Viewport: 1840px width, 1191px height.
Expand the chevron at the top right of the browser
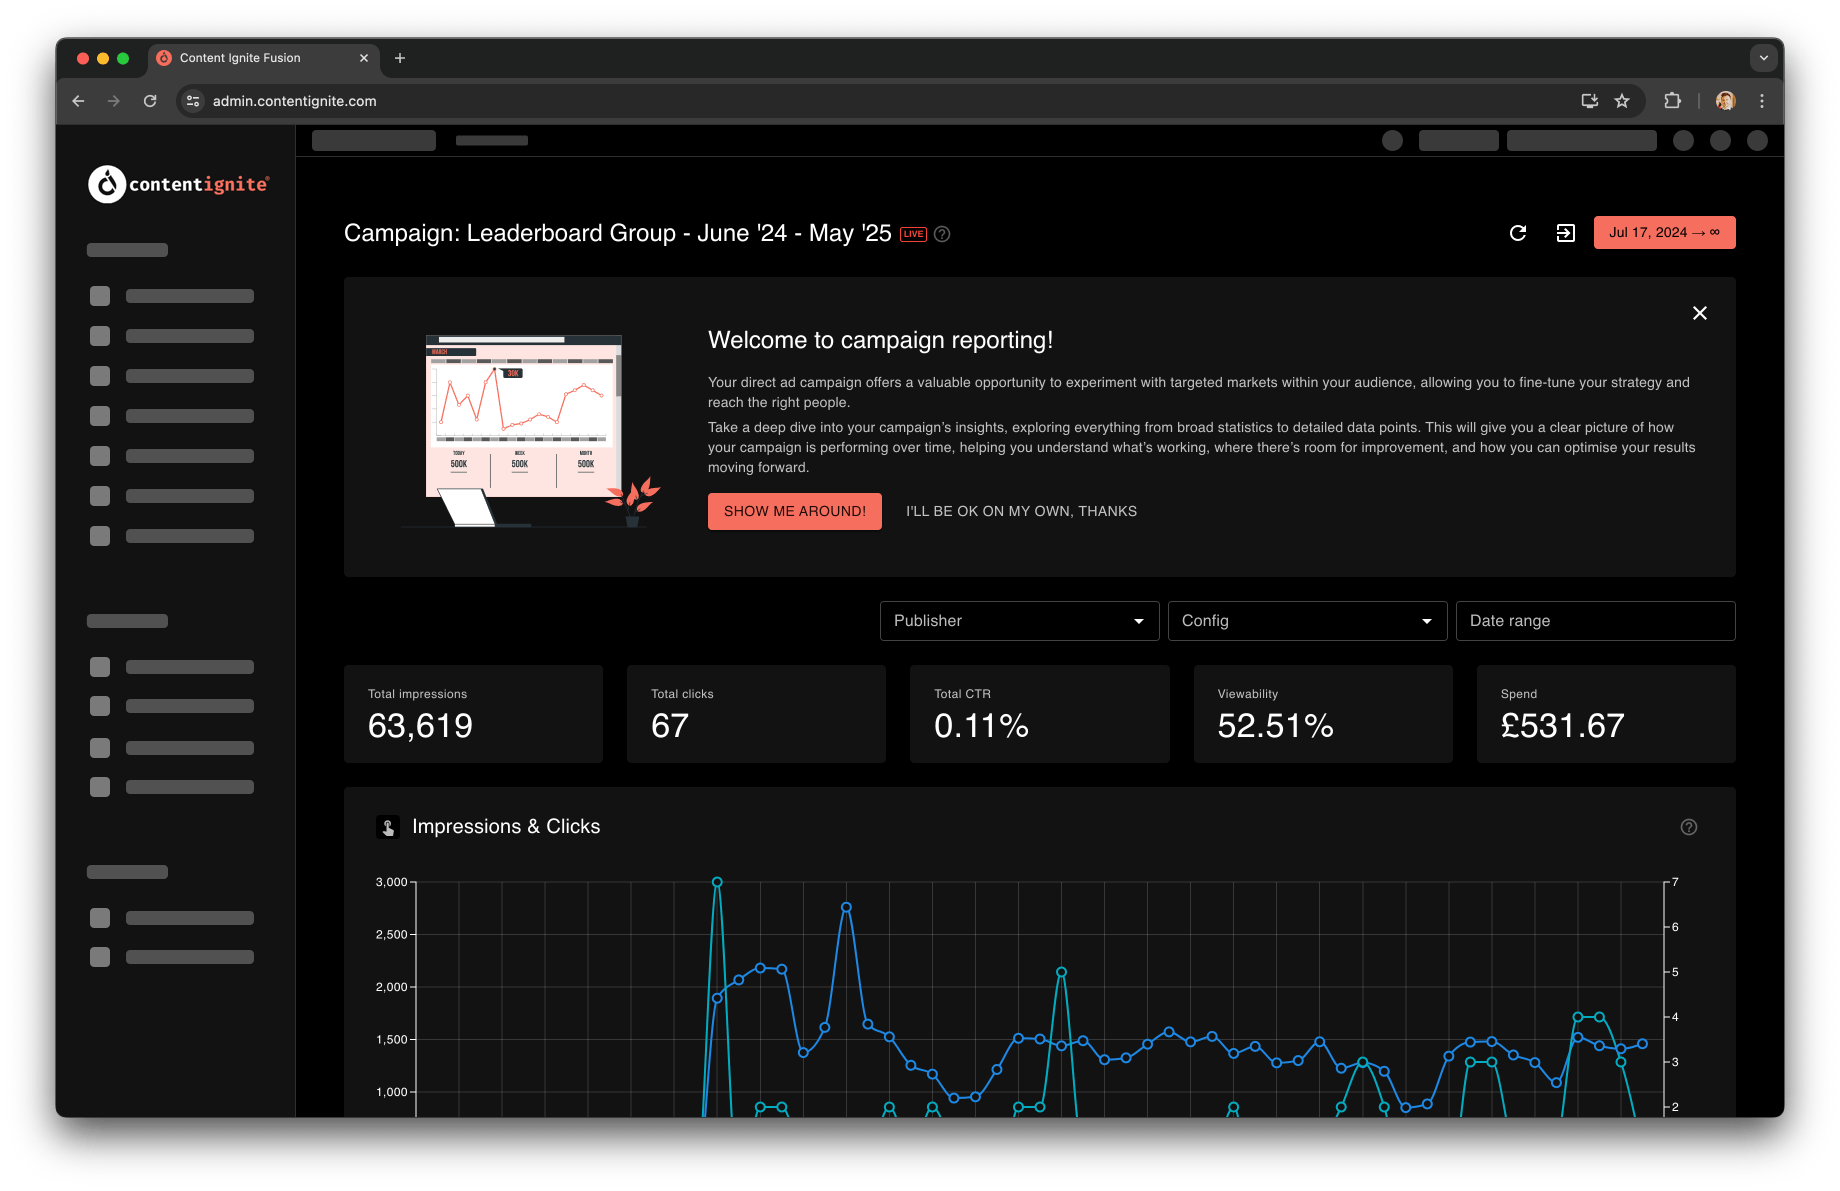tap(1763, 58)
